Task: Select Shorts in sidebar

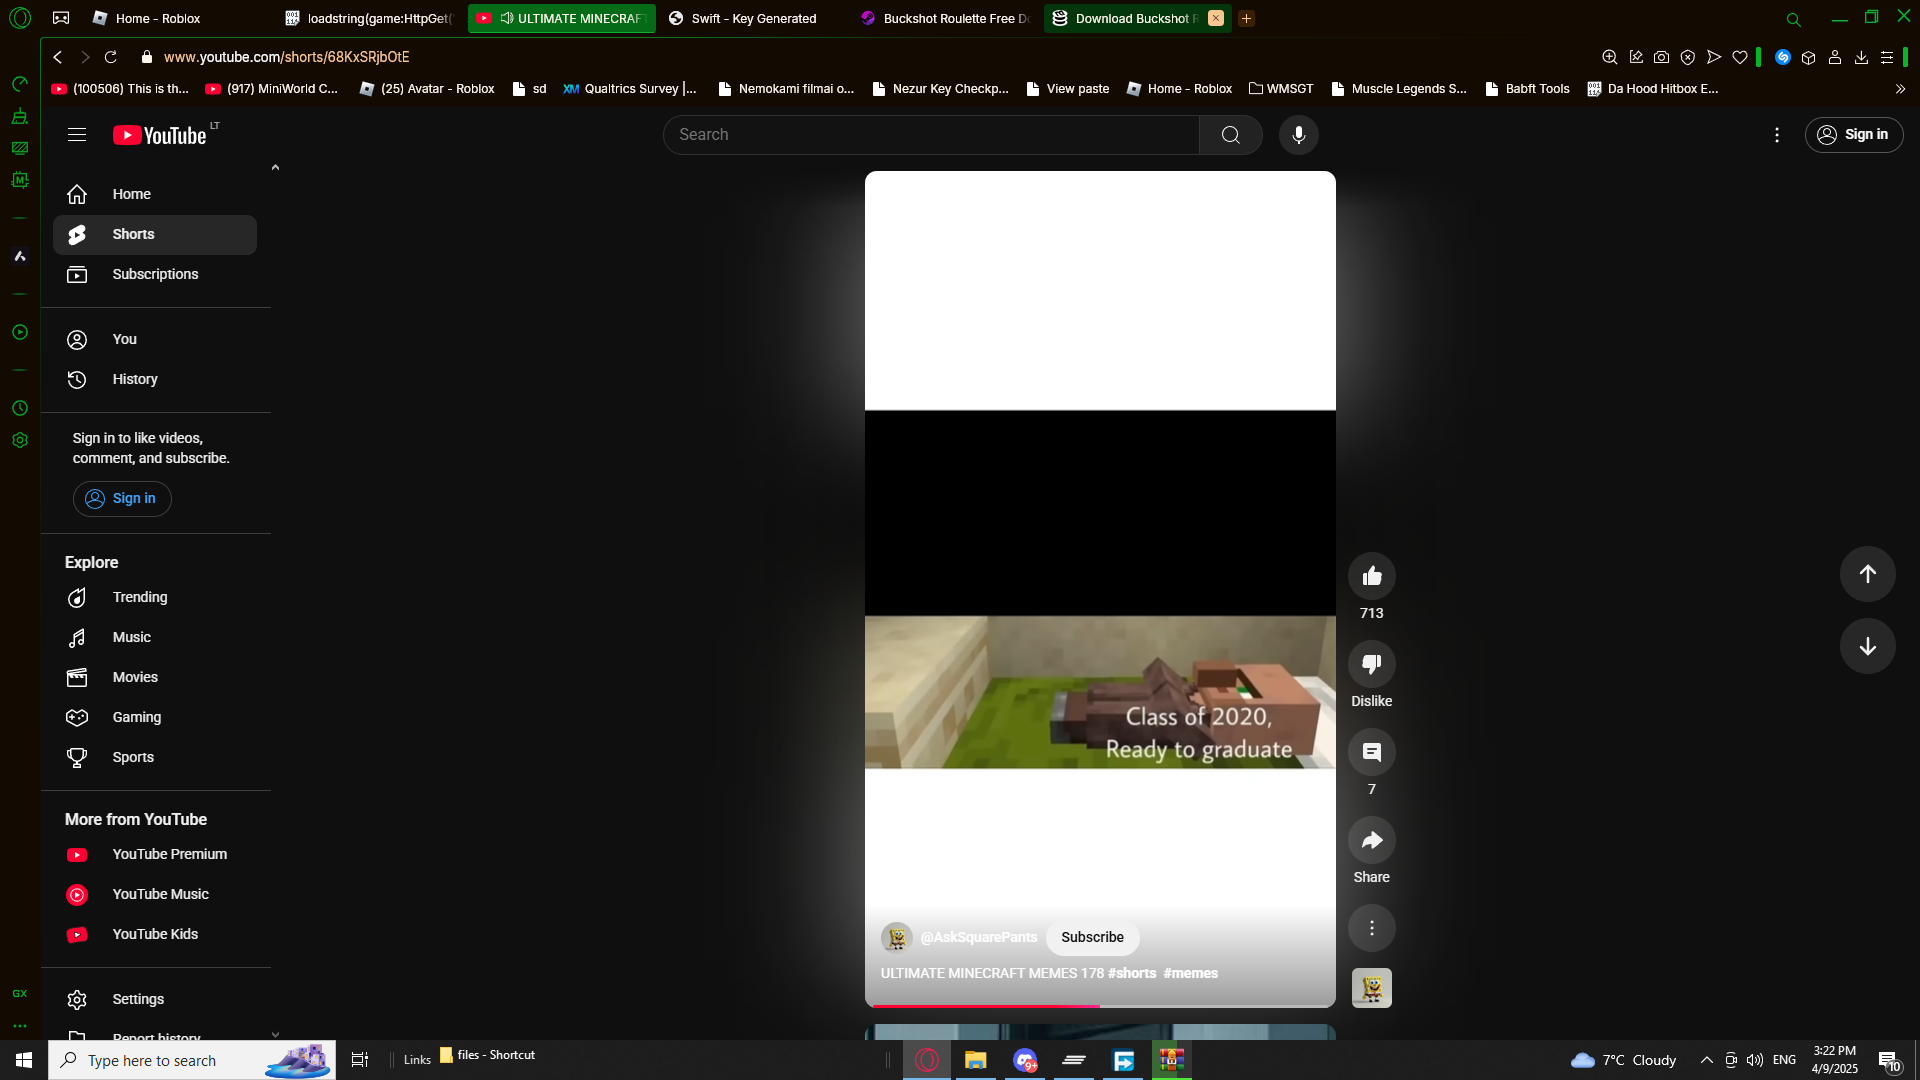Action: (x=155, y=234)
